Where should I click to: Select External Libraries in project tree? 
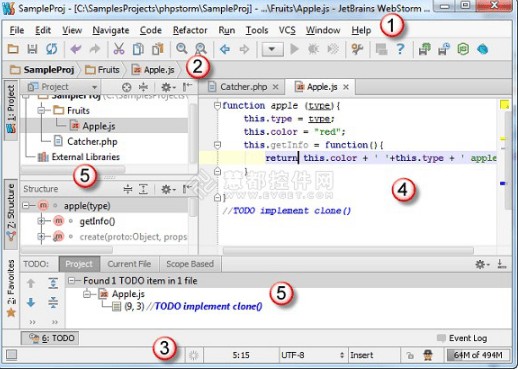coord(79,157)
